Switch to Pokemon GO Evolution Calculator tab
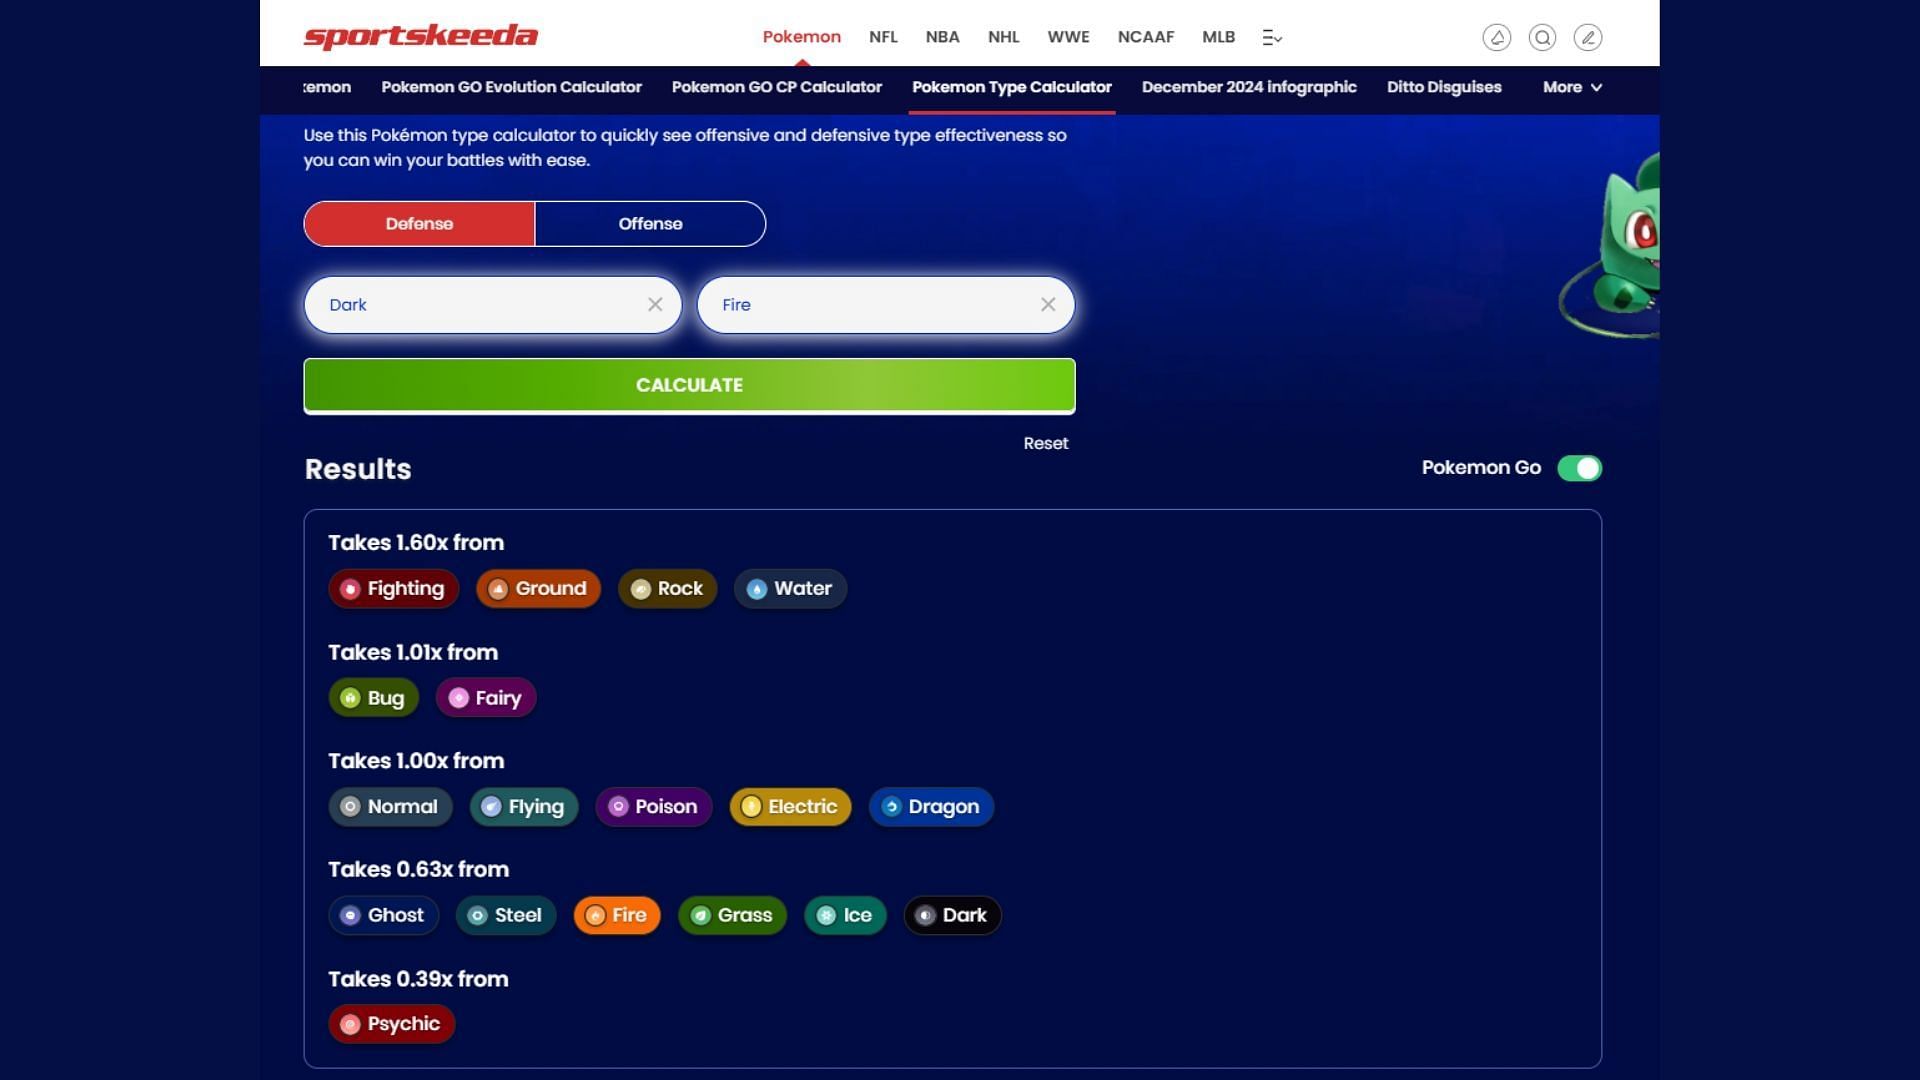Viewport: 1920px width, 1080px height. click(x=513, y=86)
